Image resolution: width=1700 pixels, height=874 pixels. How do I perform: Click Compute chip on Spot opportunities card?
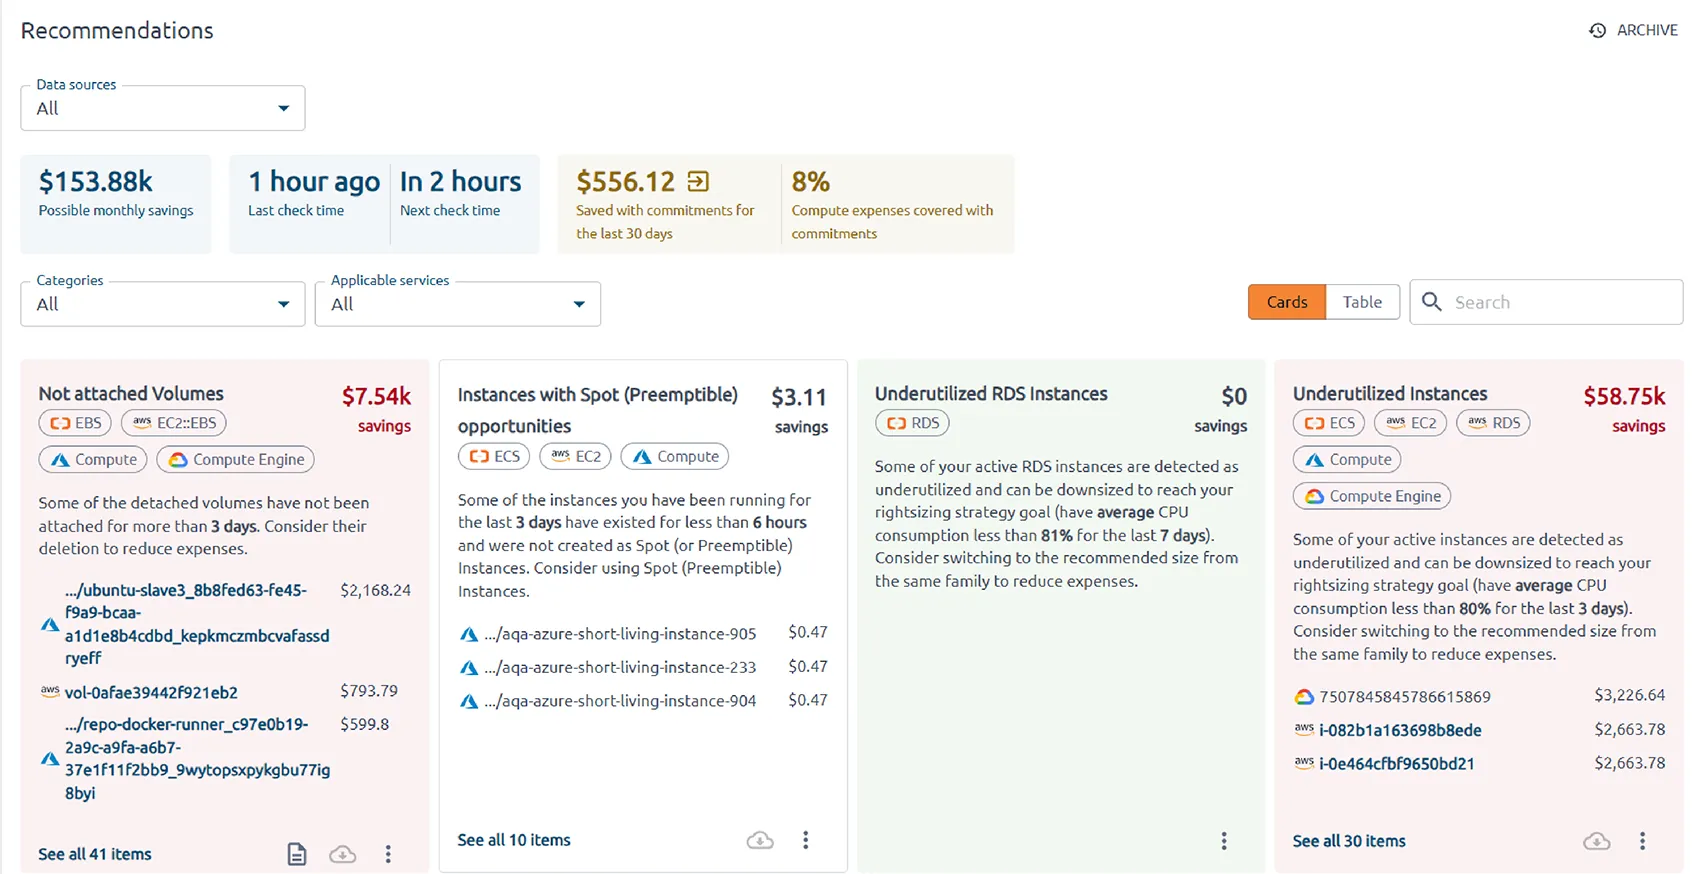675,456
